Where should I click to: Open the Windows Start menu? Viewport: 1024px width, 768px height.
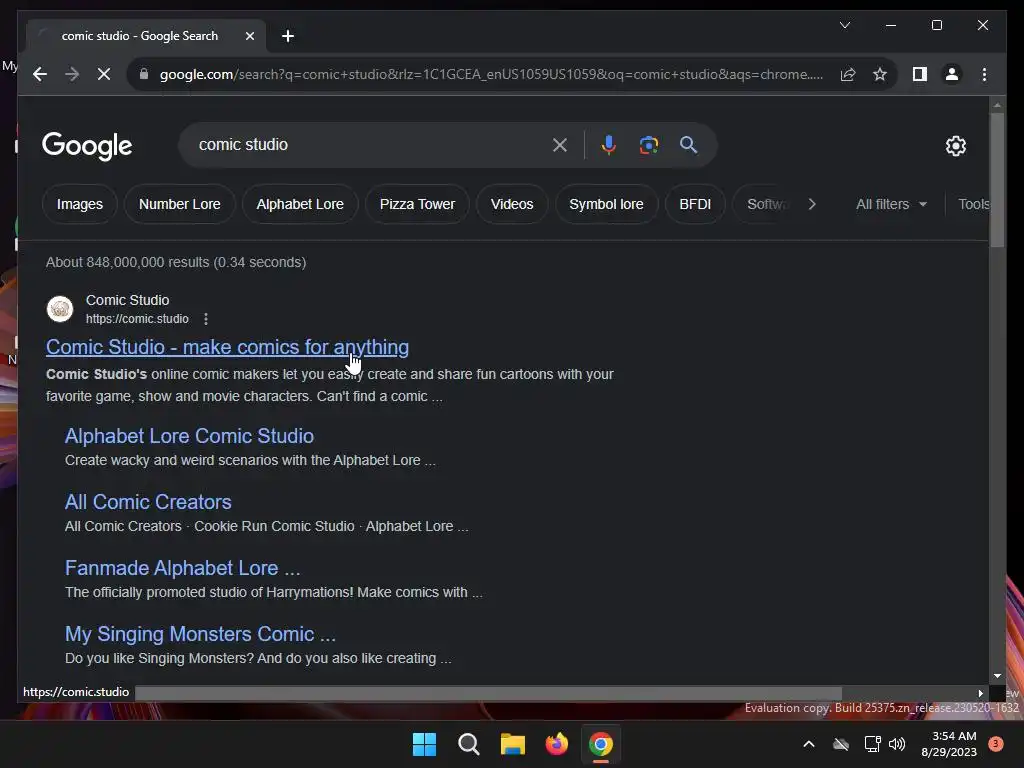(x=424, y=744)
